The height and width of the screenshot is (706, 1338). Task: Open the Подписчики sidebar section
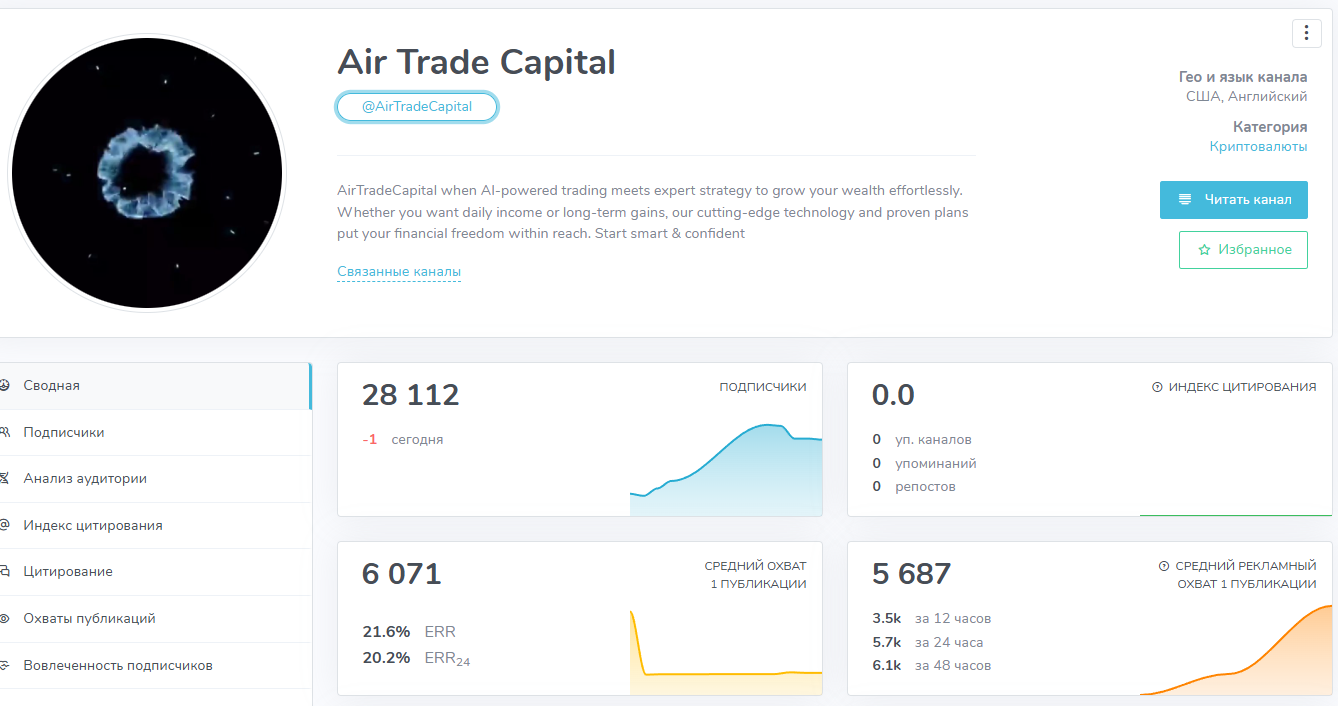coord(64,432)
